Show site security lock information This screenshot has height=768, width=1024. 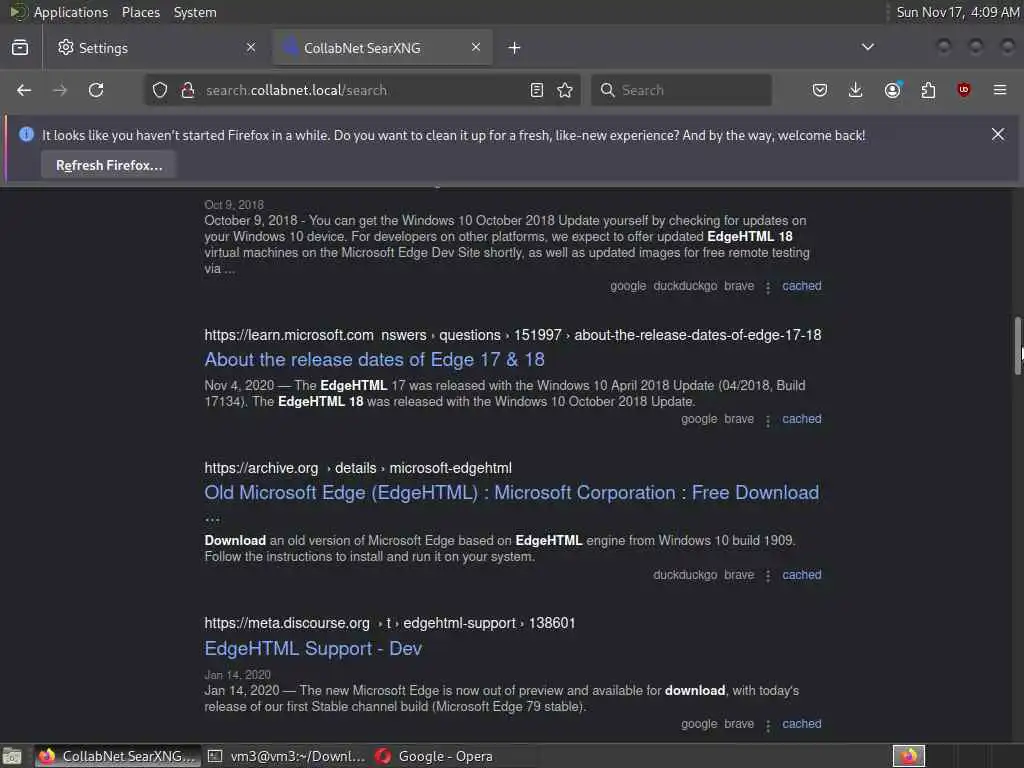[x=187, y=90]
